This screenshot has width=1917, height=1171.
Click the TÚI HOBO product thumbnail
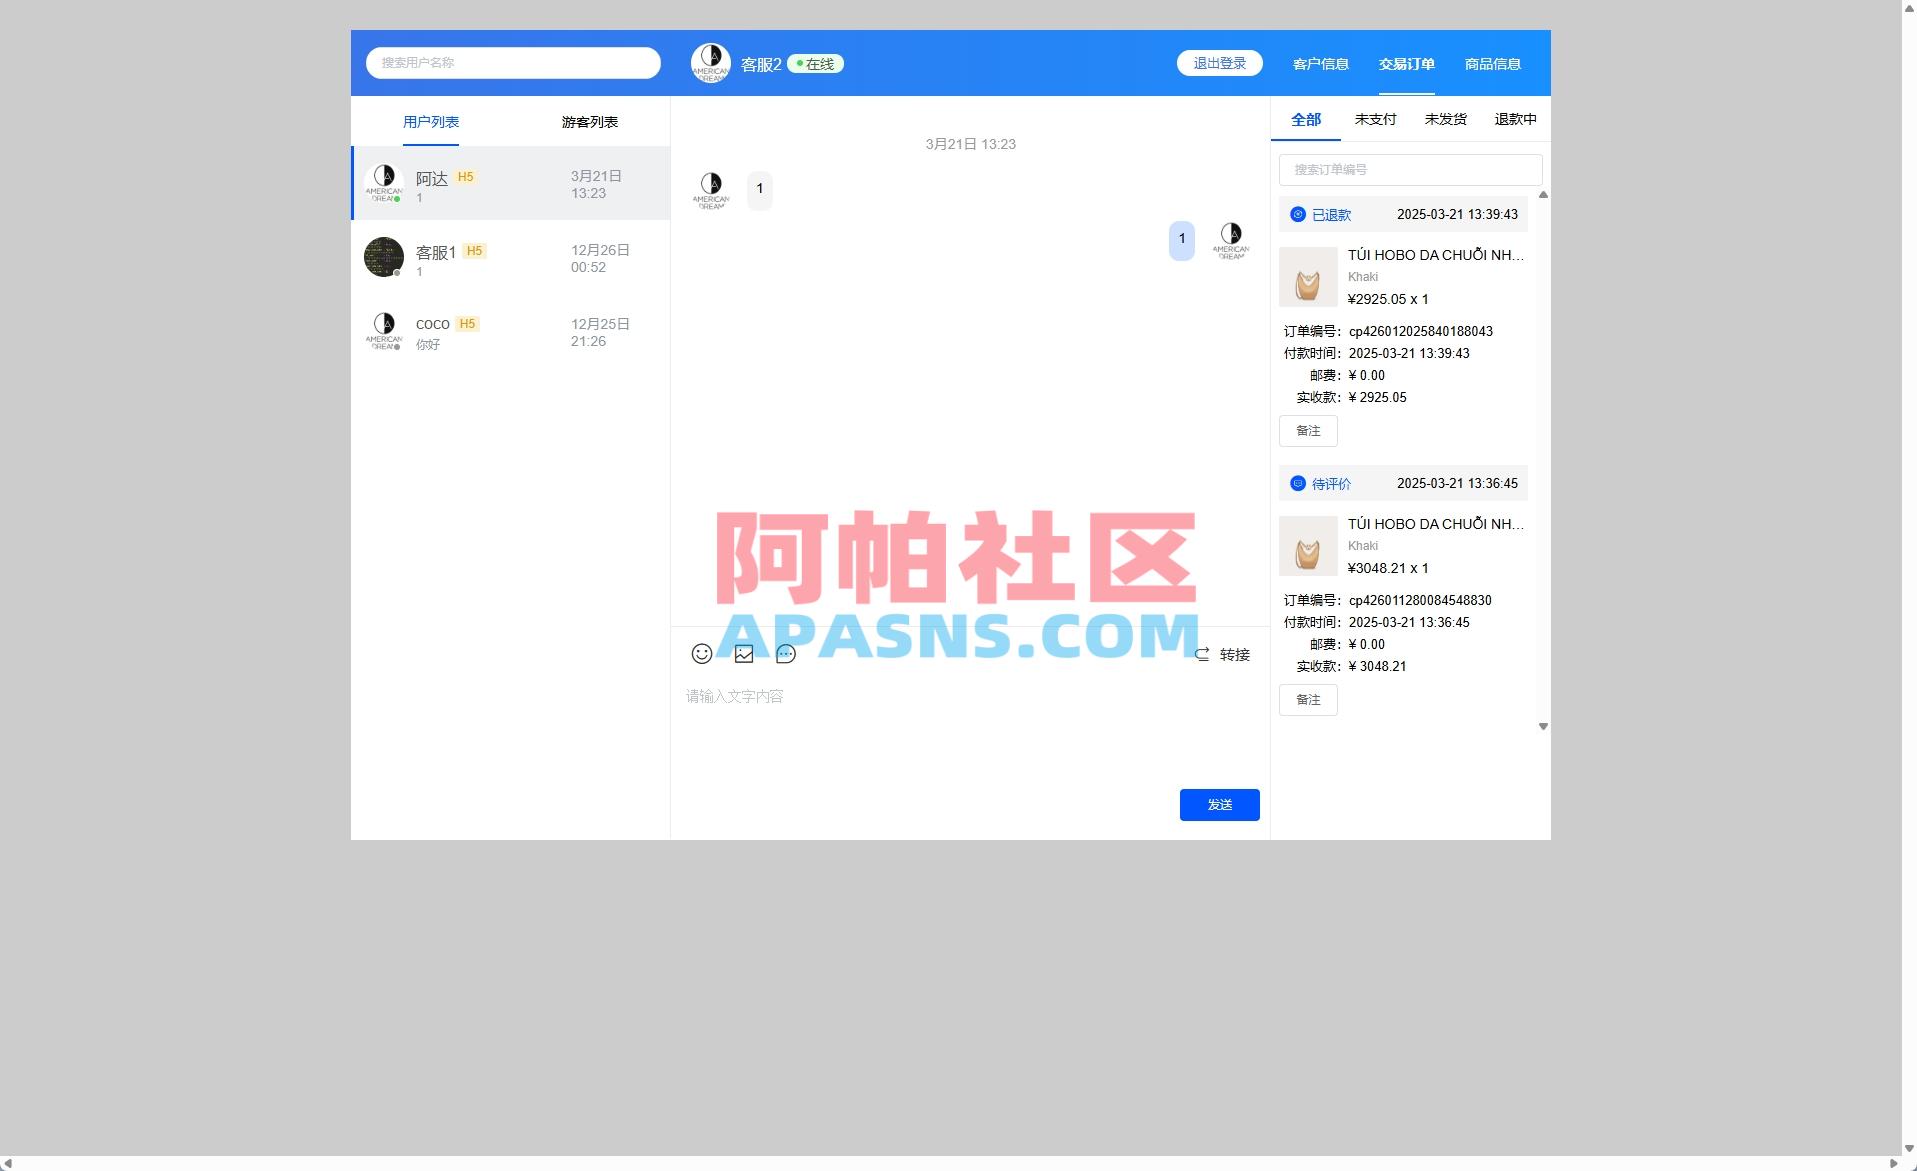click(x=1308, y=277)
